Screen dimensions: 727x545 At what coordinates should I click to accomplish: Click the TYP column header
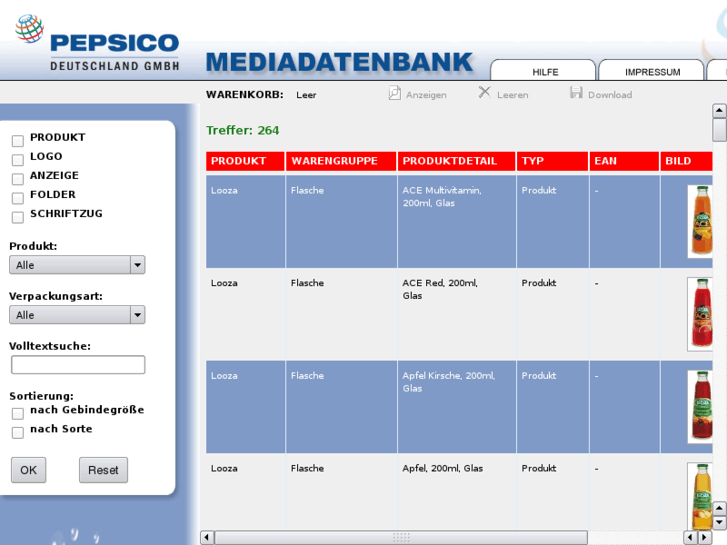tap(553, 161)
